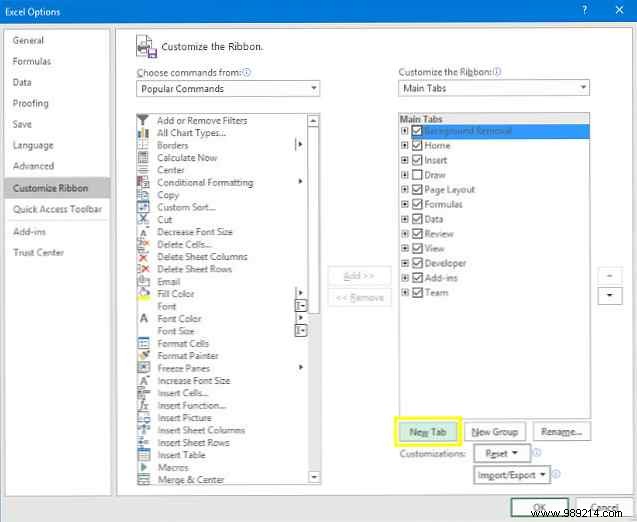Click the Font Color A icon

[143, 318]
